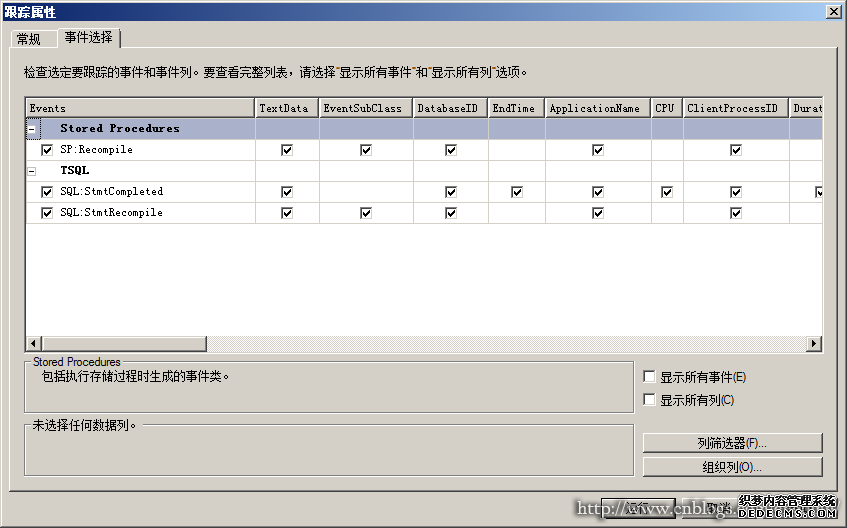Toggle CPU for SQL:StmtCompleted
847x528 pixels.
point(666,192)
